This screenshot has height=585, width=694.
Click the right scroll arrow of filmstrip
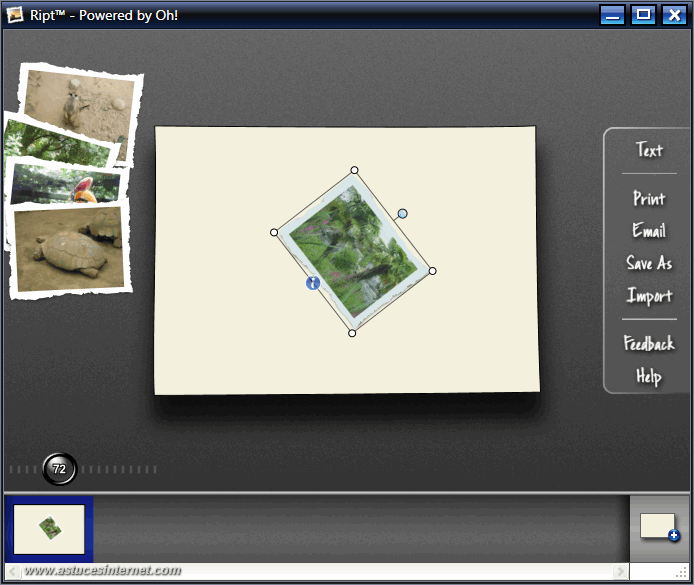pos(621,571)
